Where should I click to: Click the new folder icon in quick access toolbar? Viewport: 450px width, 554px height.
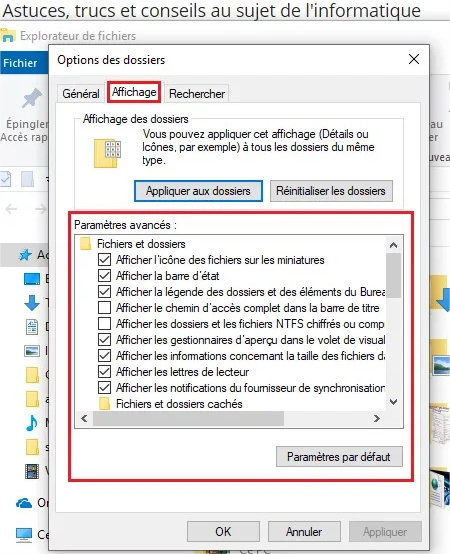28,179
